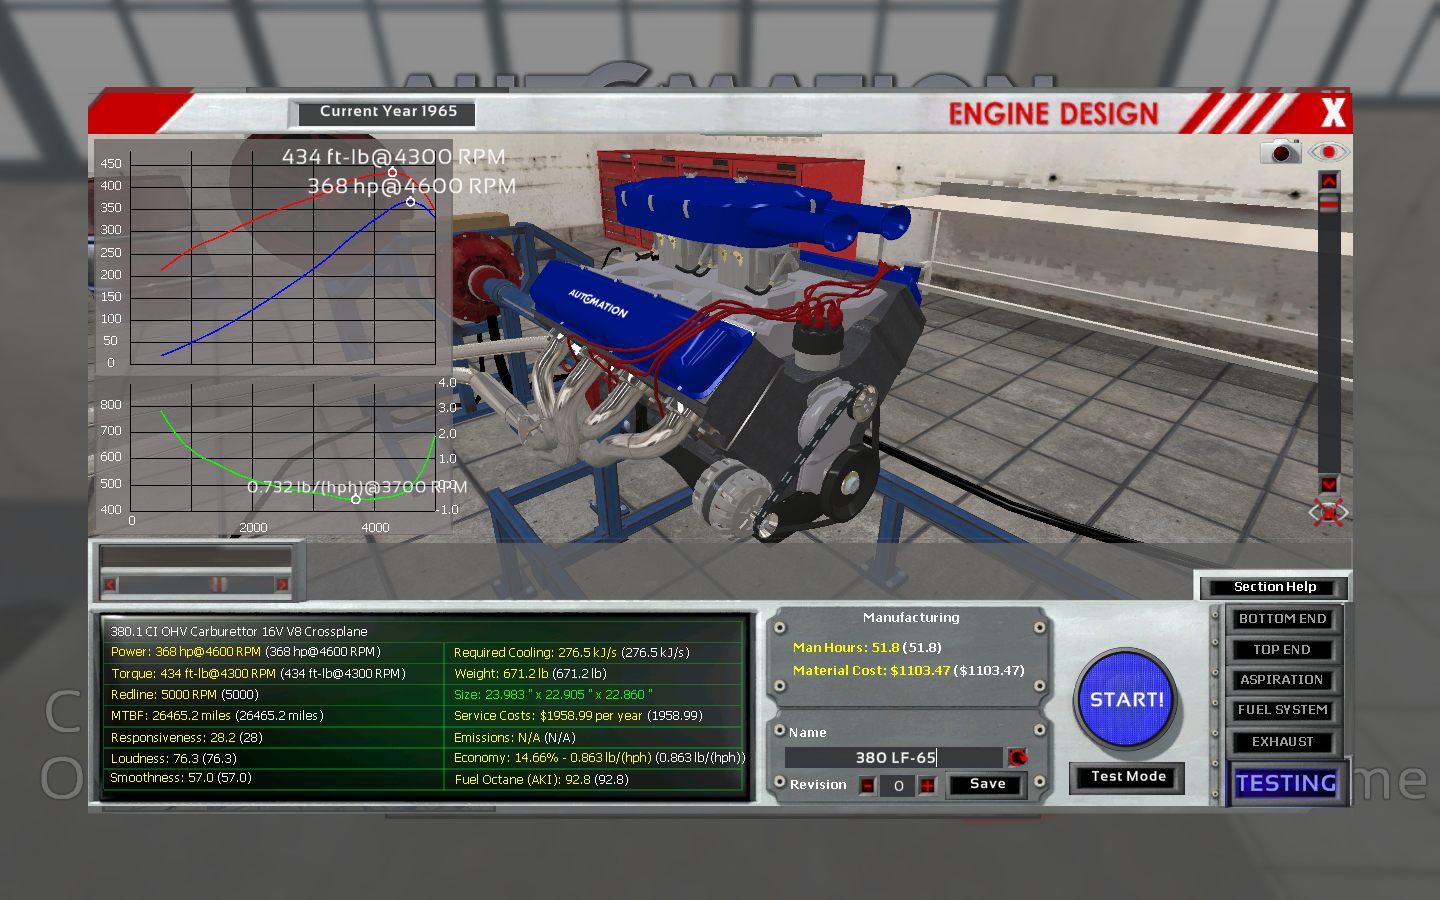Close the Engine Design window
Viewport: 1440px width, 900px height.
(1333, 112)
